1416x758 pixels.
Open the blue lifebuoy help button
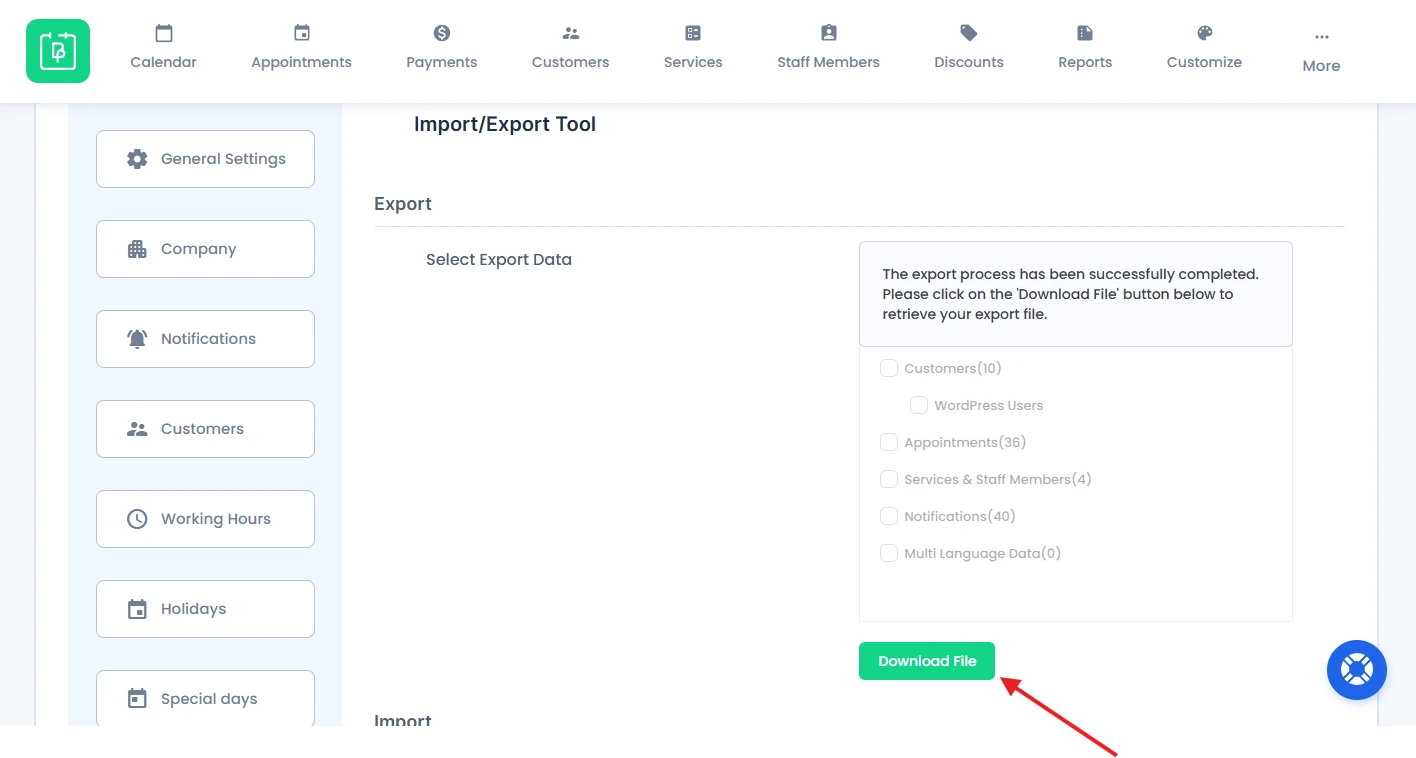tap(1357, 670)
